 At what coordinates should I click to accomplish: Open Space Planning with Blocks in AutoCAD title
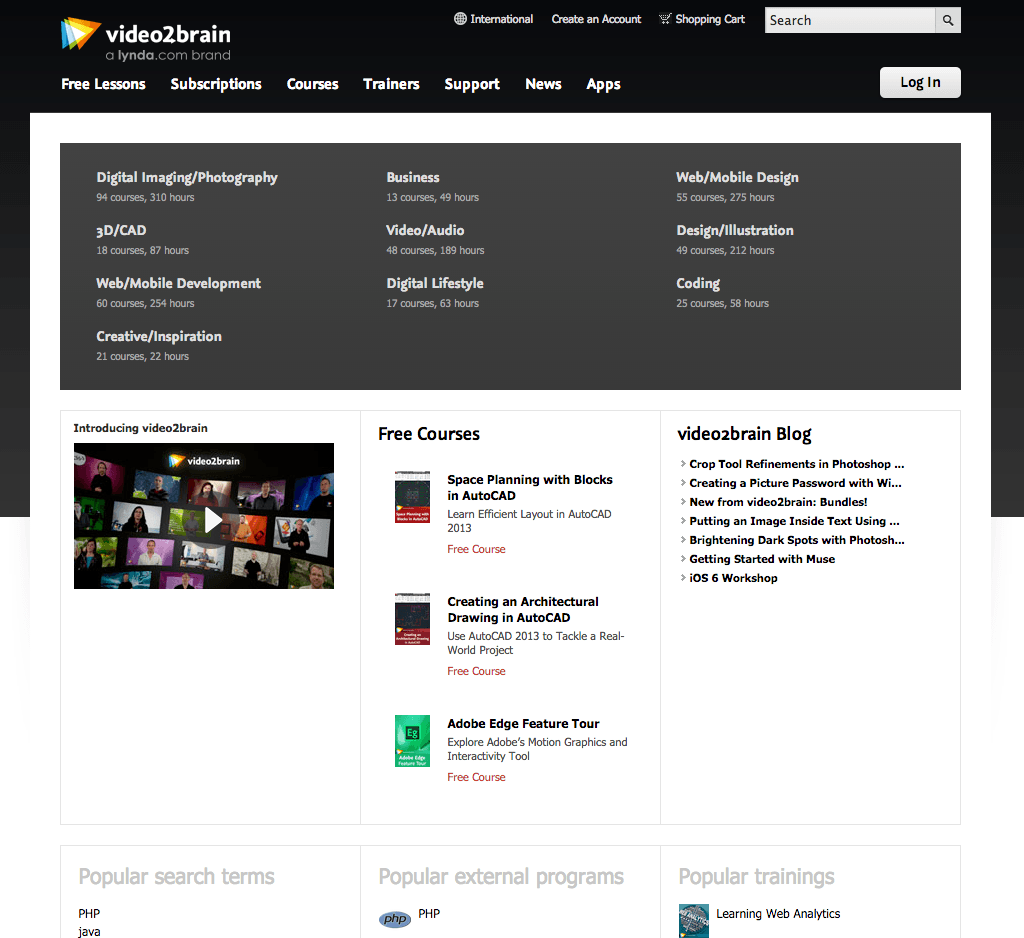tap(530, 487)
